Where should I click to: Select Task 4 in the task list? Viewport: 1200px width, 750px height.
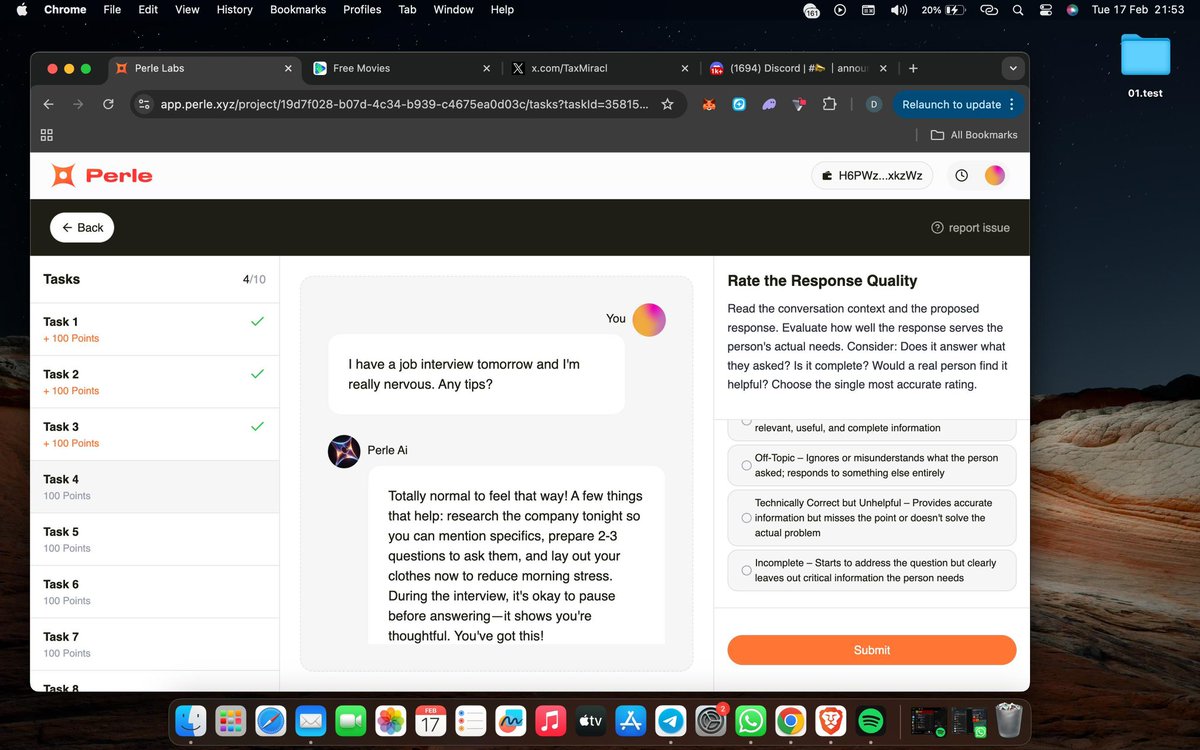(x=155, y=487)
